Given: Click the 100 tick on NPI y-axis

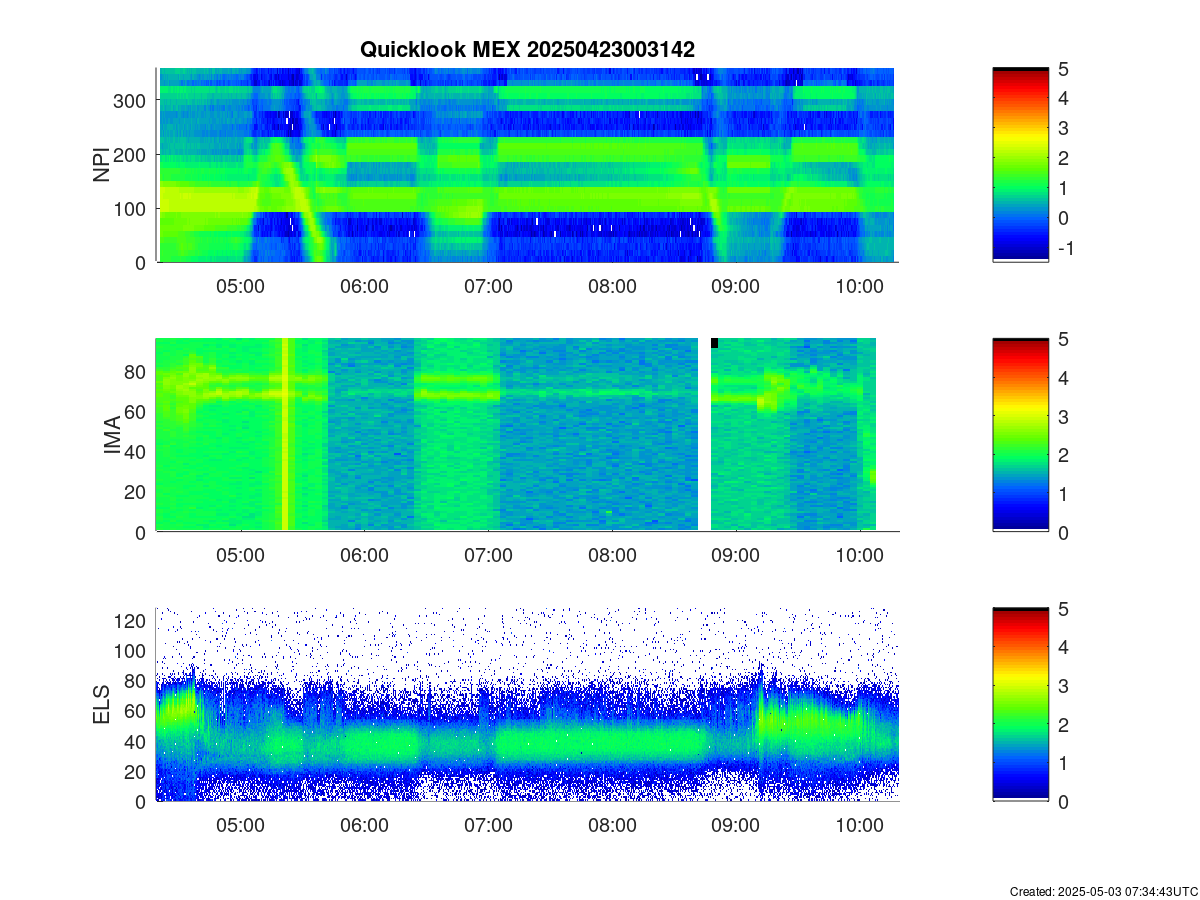Looking at the screenshot, I should point(131,208).
